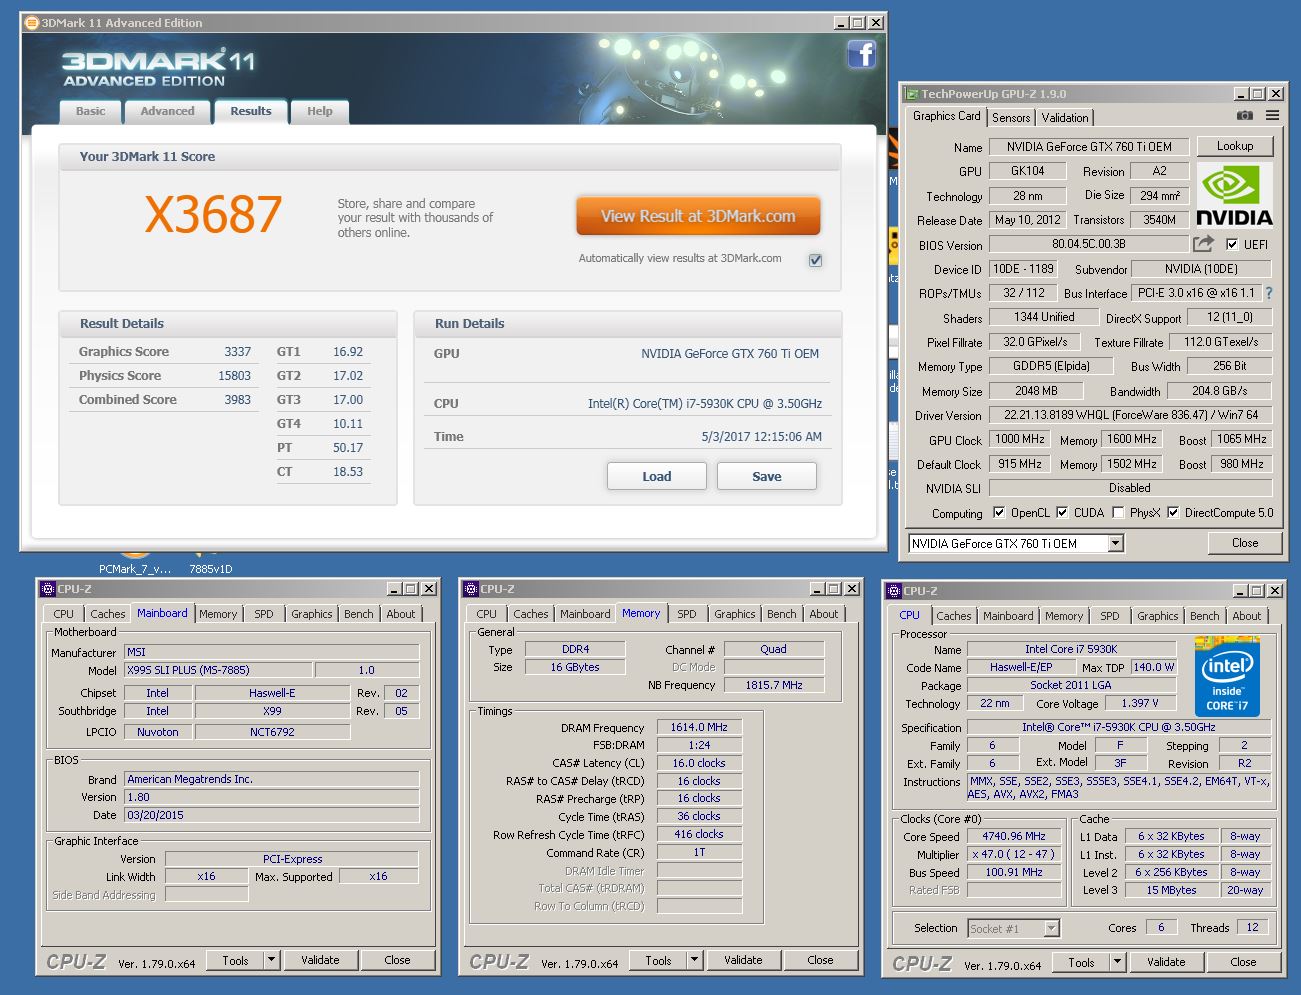Click the Lookup button in GPU-Z
This screenshot has width=1301, height=995.
tap(1235, 146)
